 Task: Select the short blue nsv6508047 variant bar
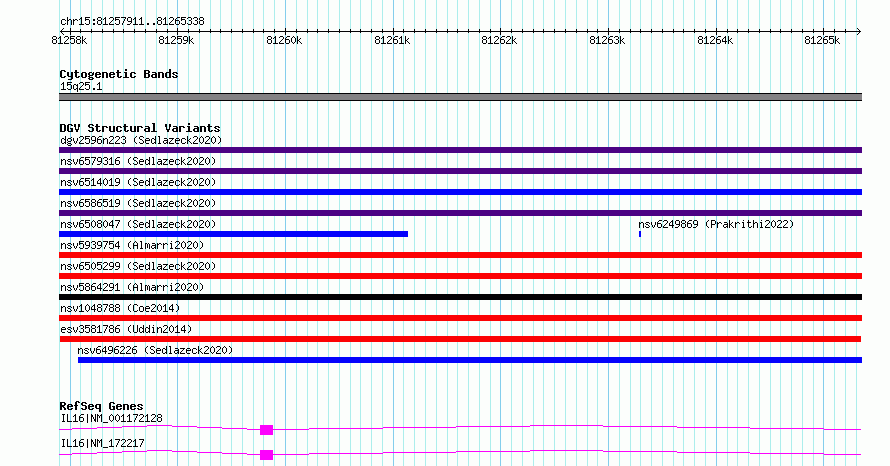pos(233,234)
